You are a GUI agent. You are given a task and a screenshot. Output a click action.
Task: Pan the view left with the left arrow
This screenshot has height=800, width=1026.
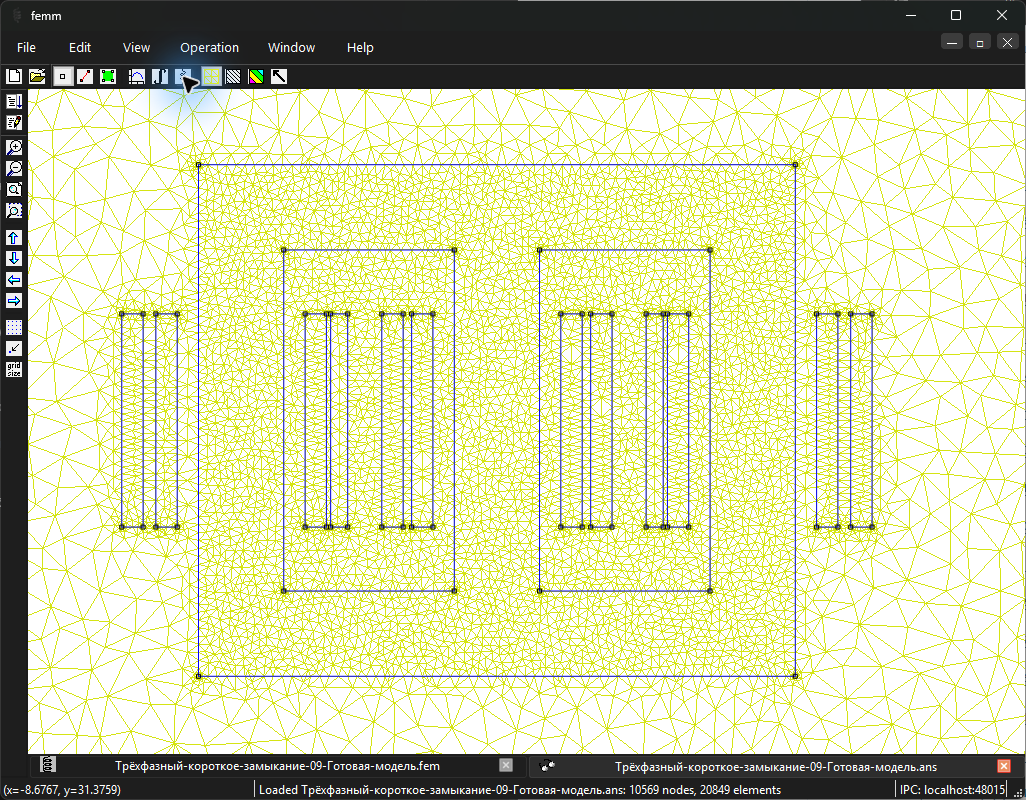point(14,280)
